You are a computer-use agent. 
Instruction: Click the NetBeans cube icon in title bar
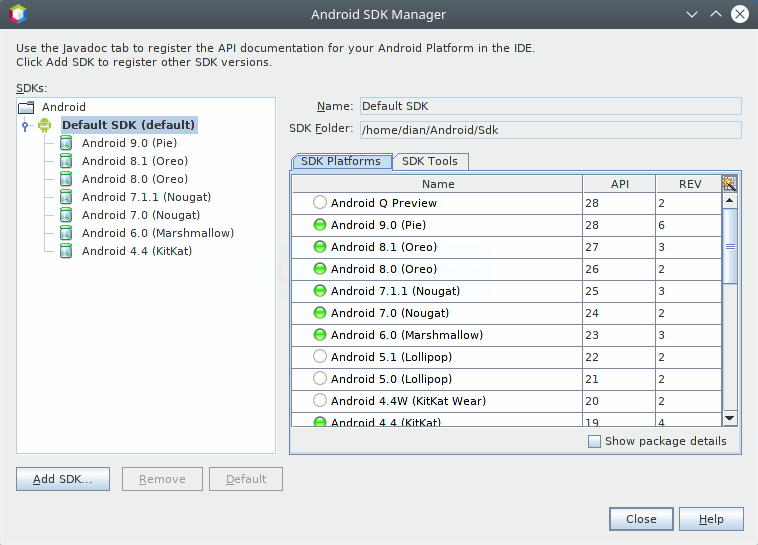tap(18, 14)
